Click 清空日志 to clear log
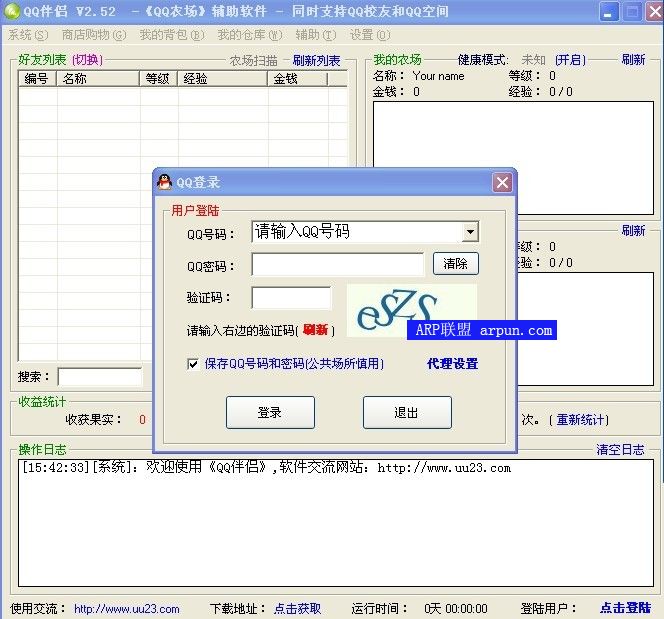This screenshot has width=664, height=619. pos(620,449)
